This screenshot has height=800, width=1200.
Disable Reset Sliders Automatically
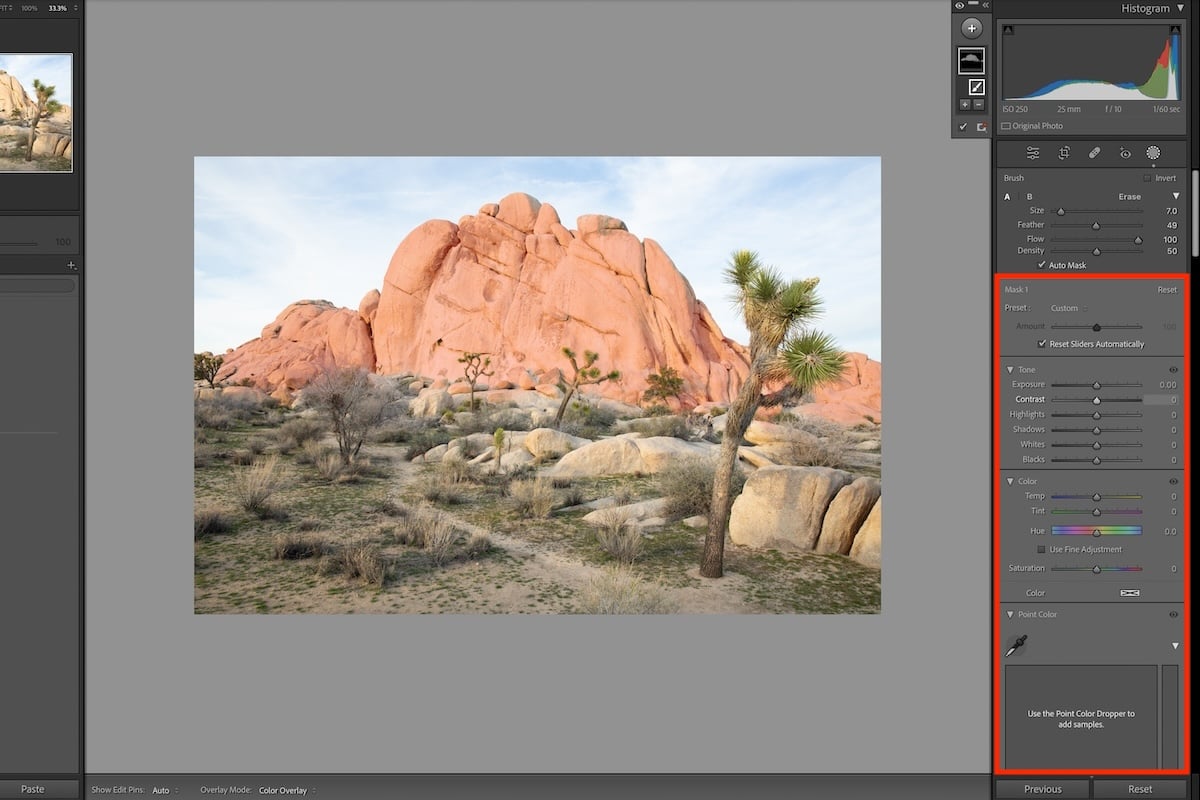coord(1041,343)
